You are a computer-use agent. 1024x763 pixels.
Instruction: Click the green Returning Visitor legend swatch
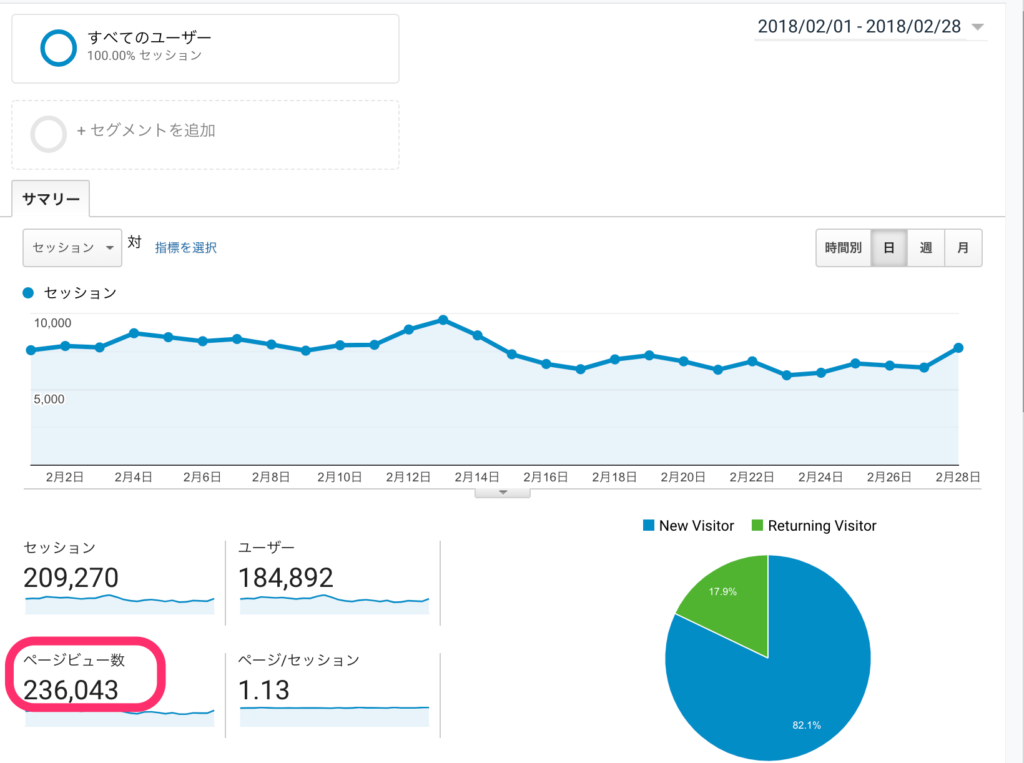(757, 526)
